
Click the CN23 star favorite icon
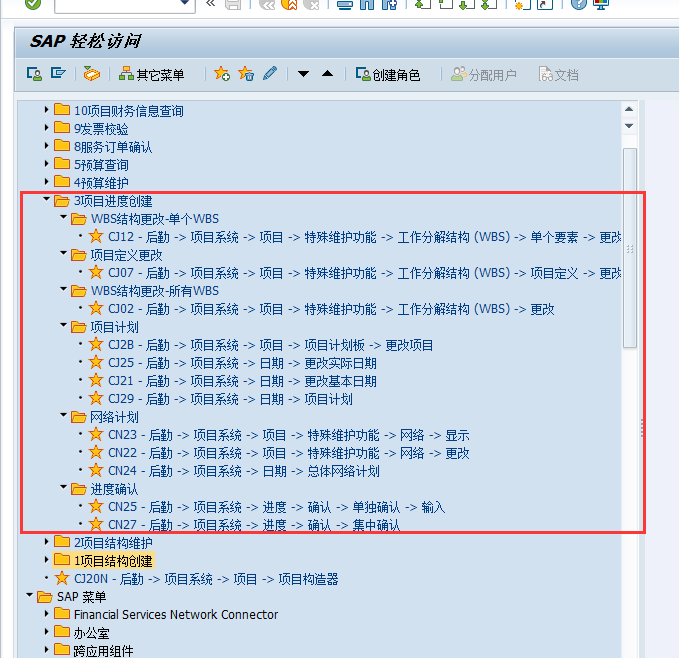96,434
